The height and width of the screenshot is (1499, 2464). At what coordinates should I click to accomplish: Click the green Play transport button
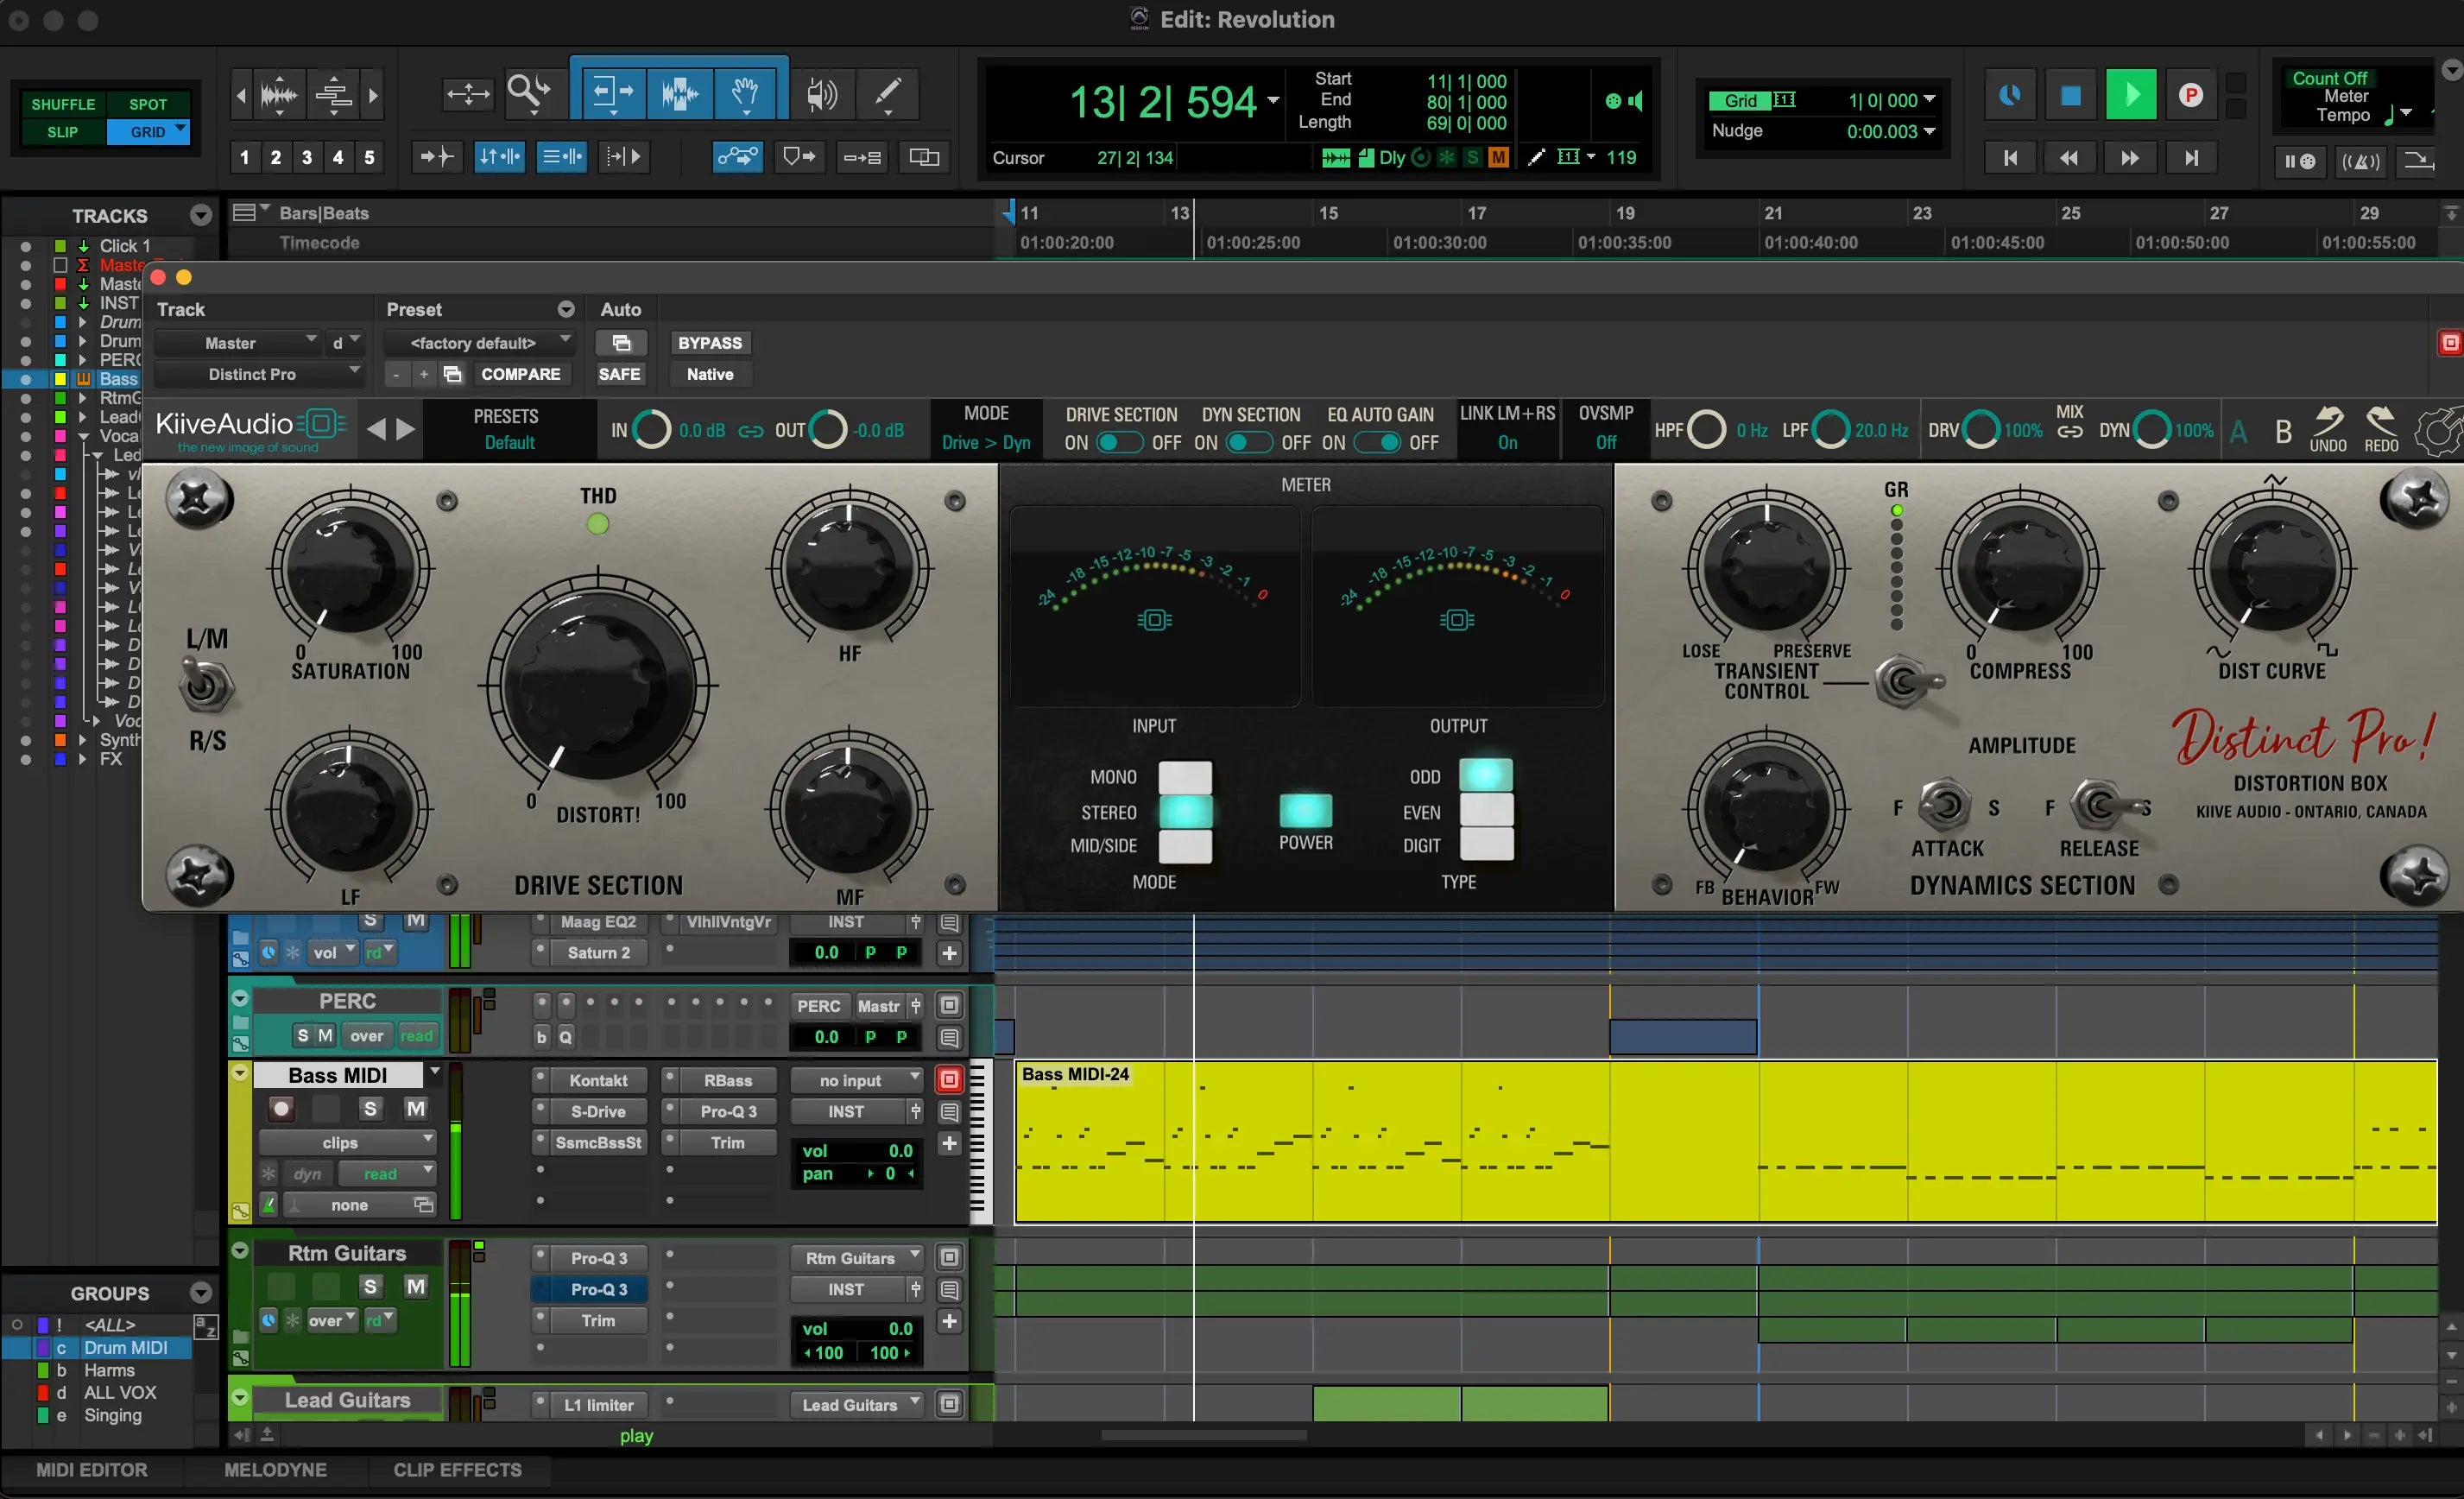2131,95
